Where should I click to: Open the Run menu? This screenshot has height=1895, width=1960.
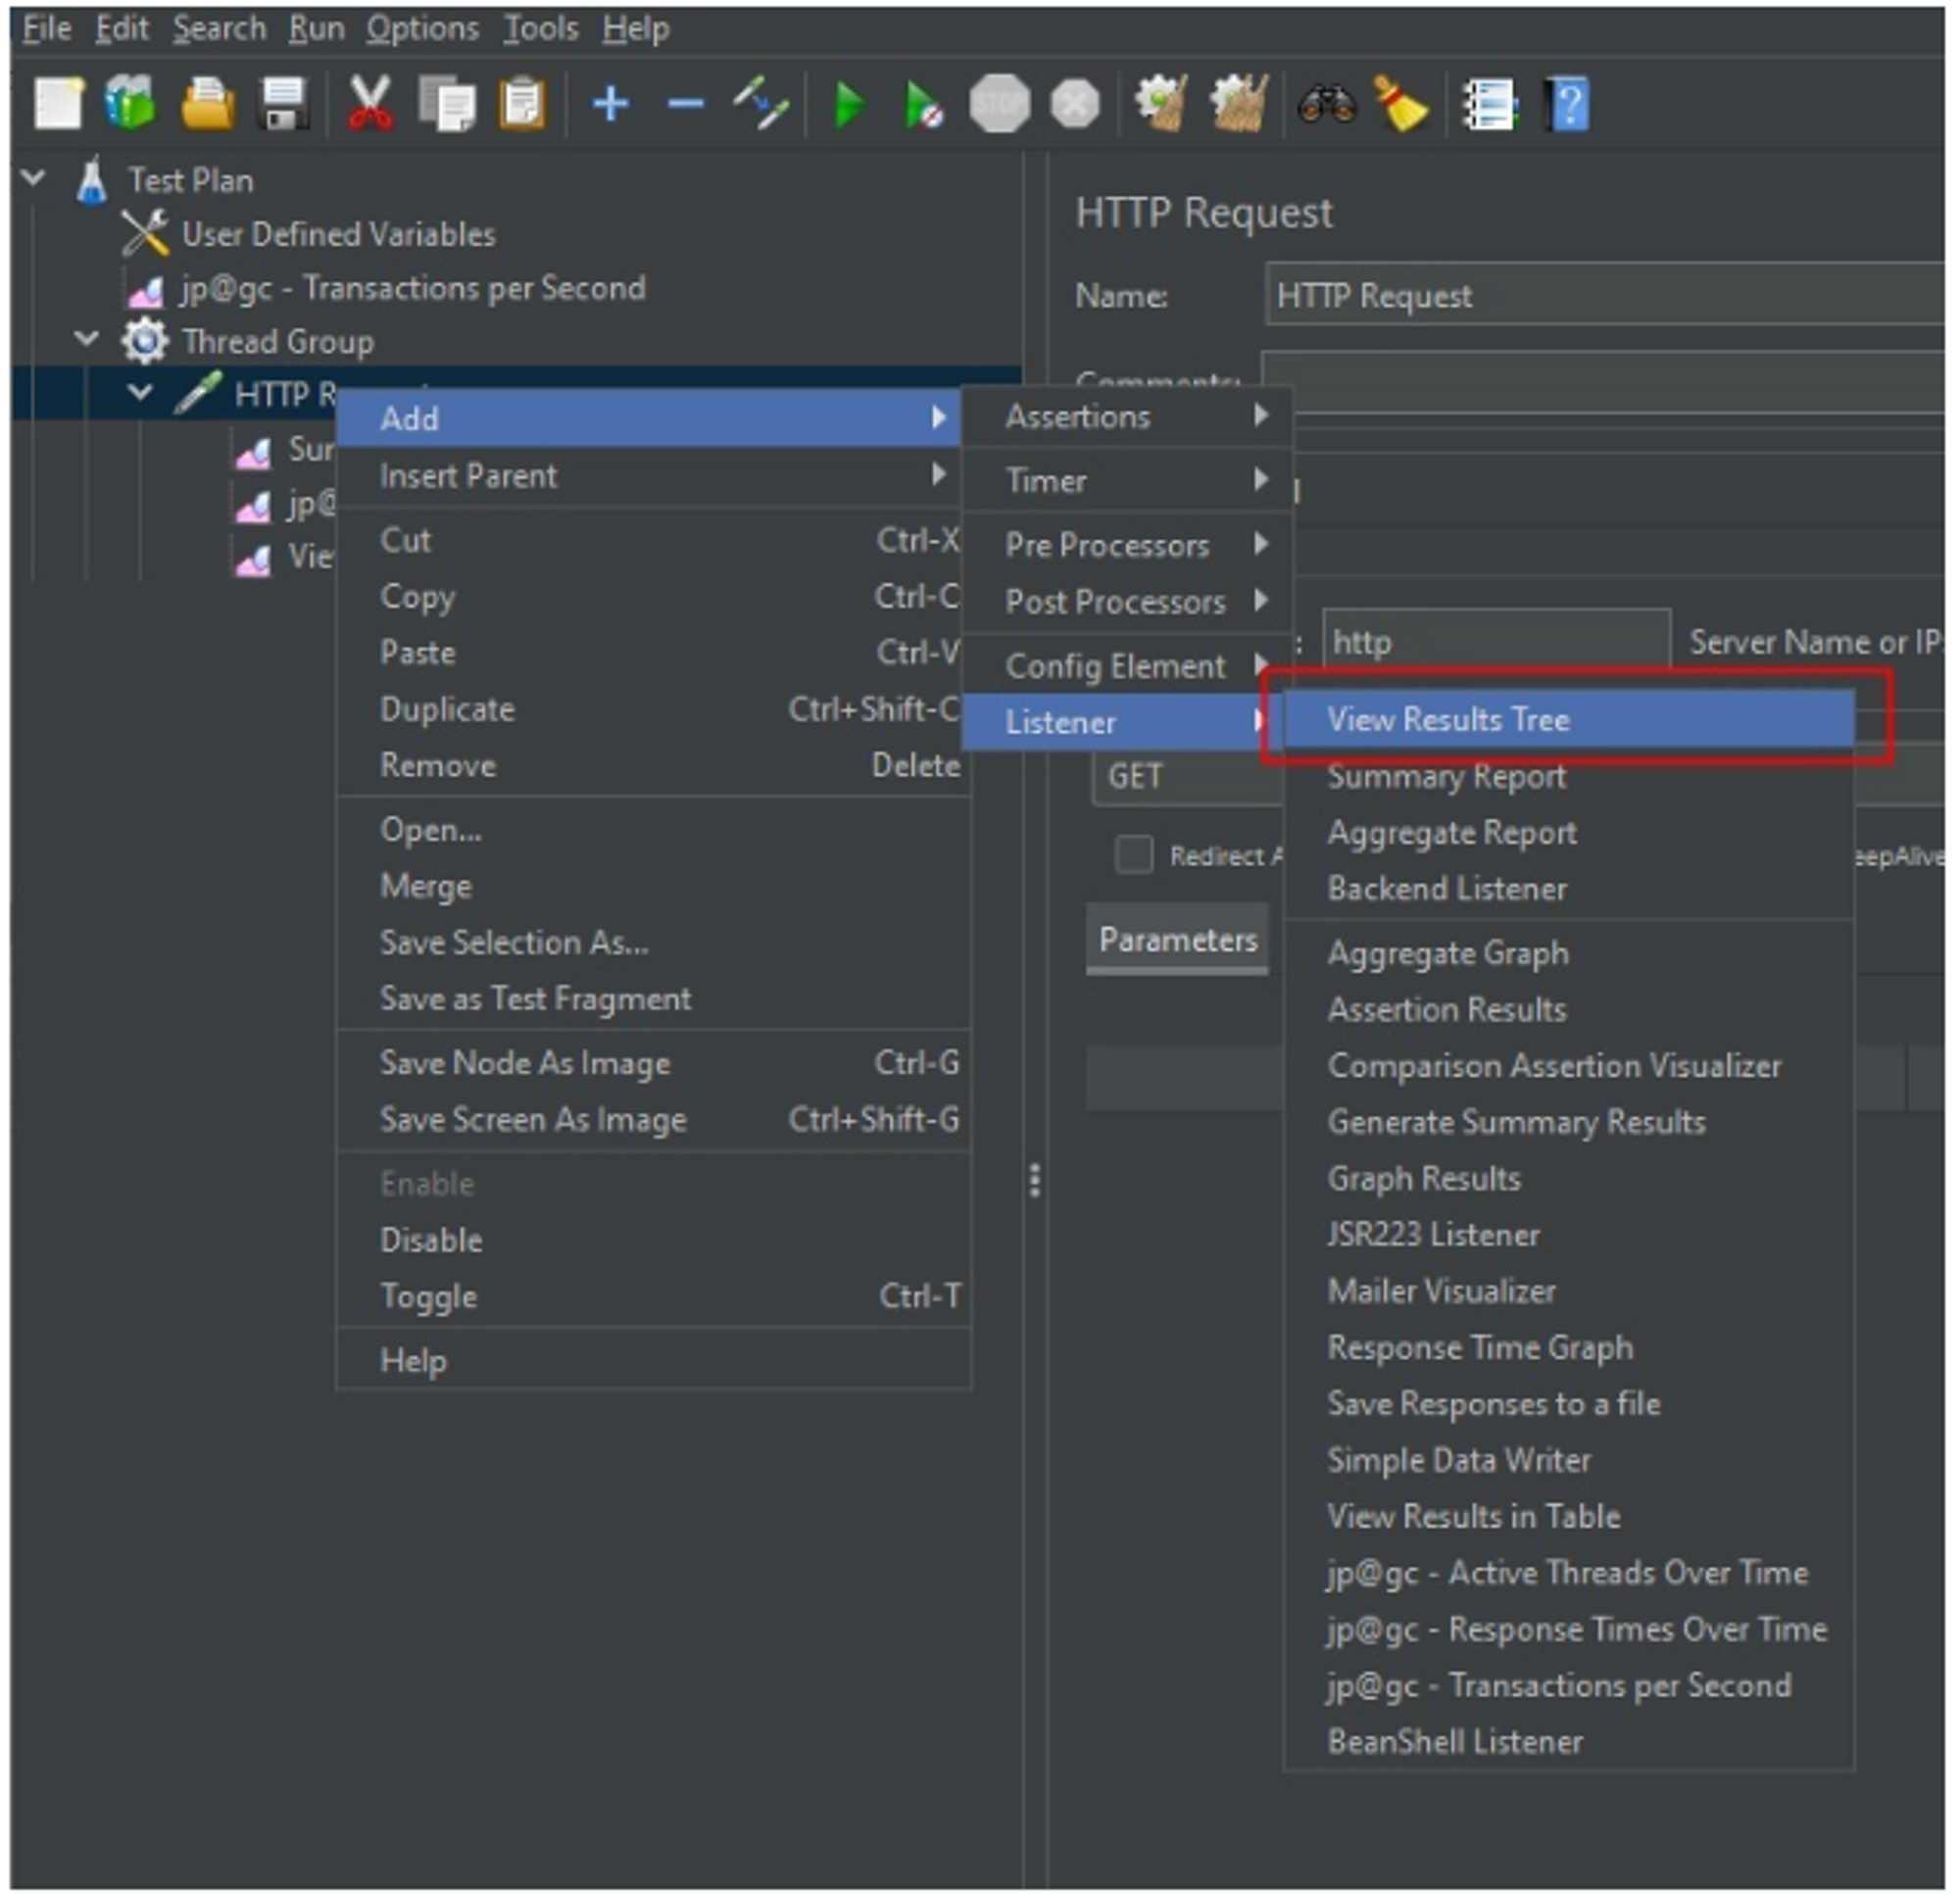pos(316,28)
